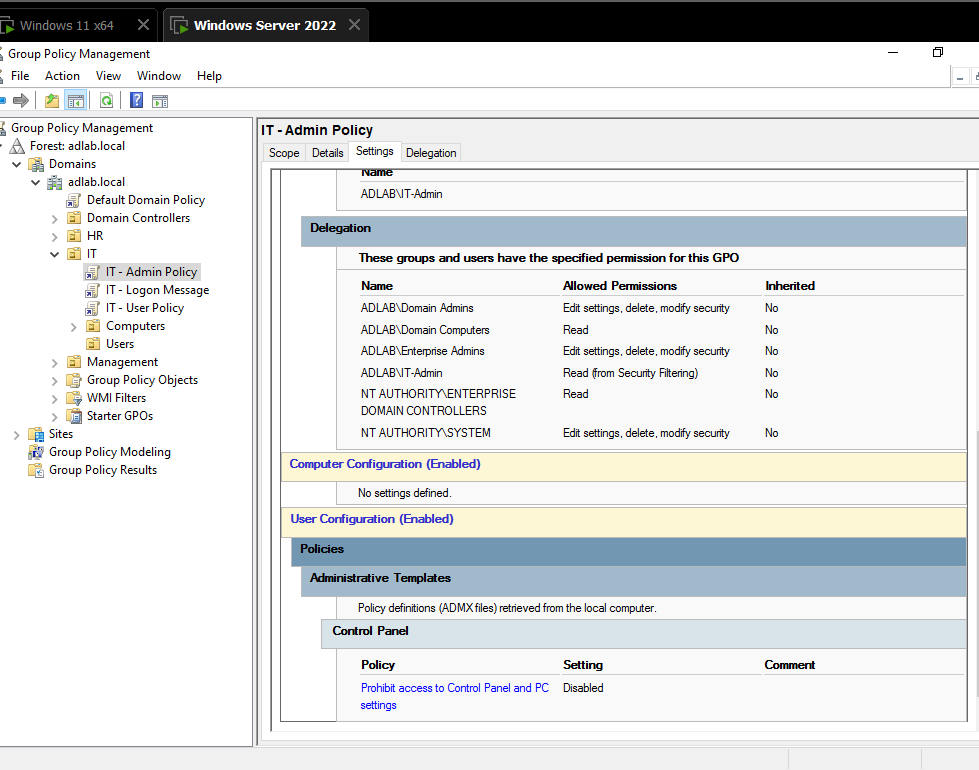
Task: Collapse the adlab.local domain node
Action: 36,183
